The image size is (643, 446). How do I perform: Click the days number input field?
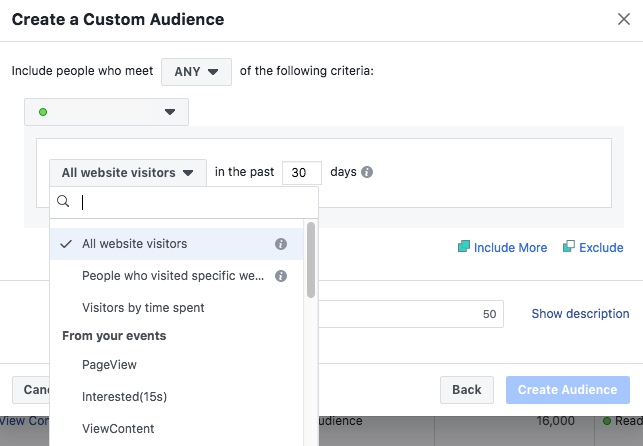tap(302, 173)
